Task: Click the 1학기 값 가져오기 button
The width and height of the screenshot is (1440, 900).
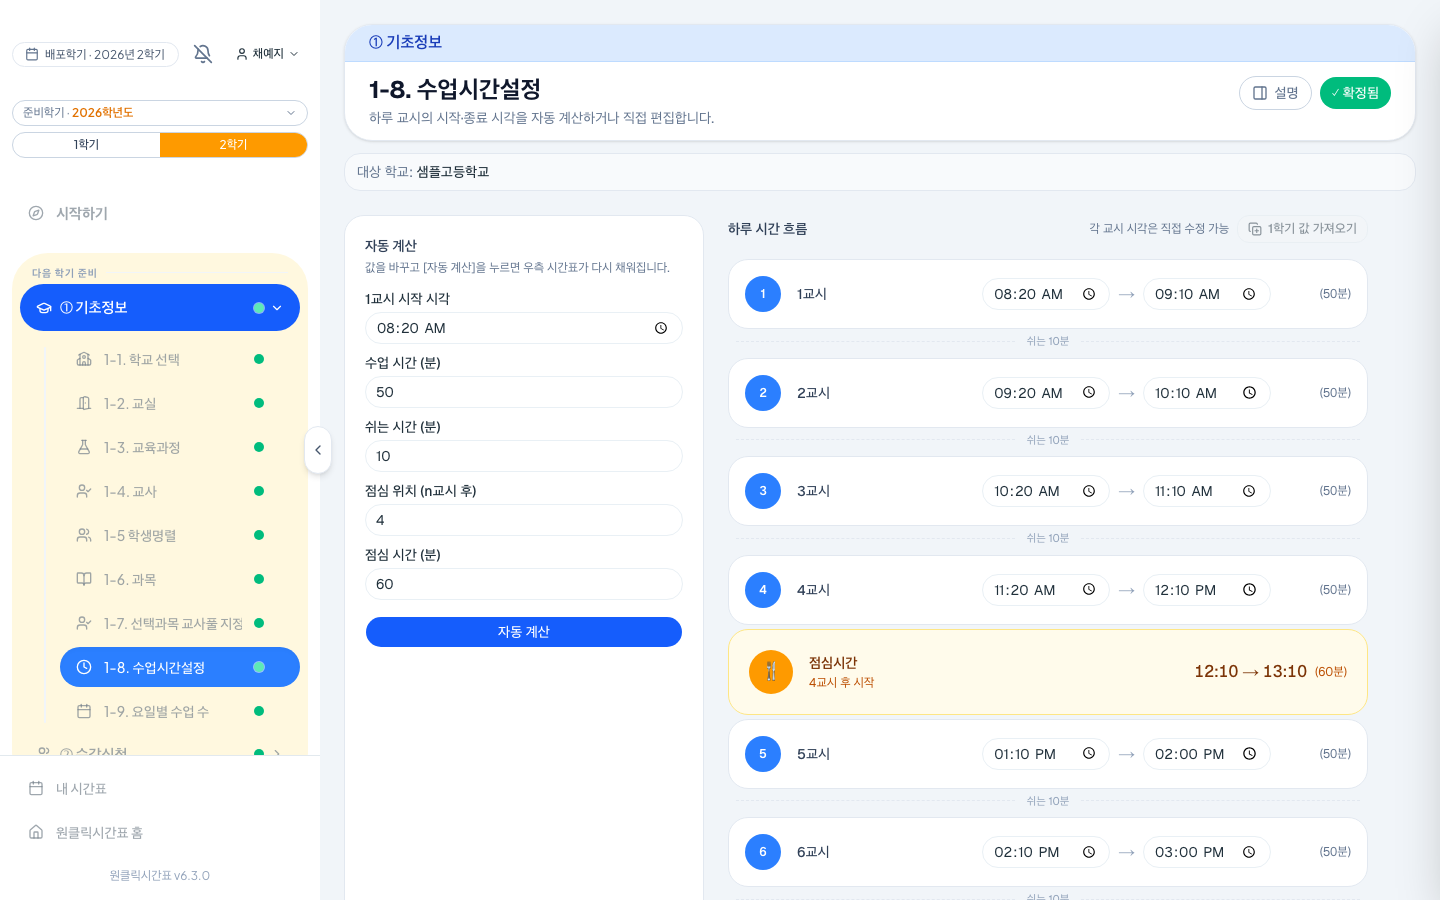Action: click(1302, 229)
